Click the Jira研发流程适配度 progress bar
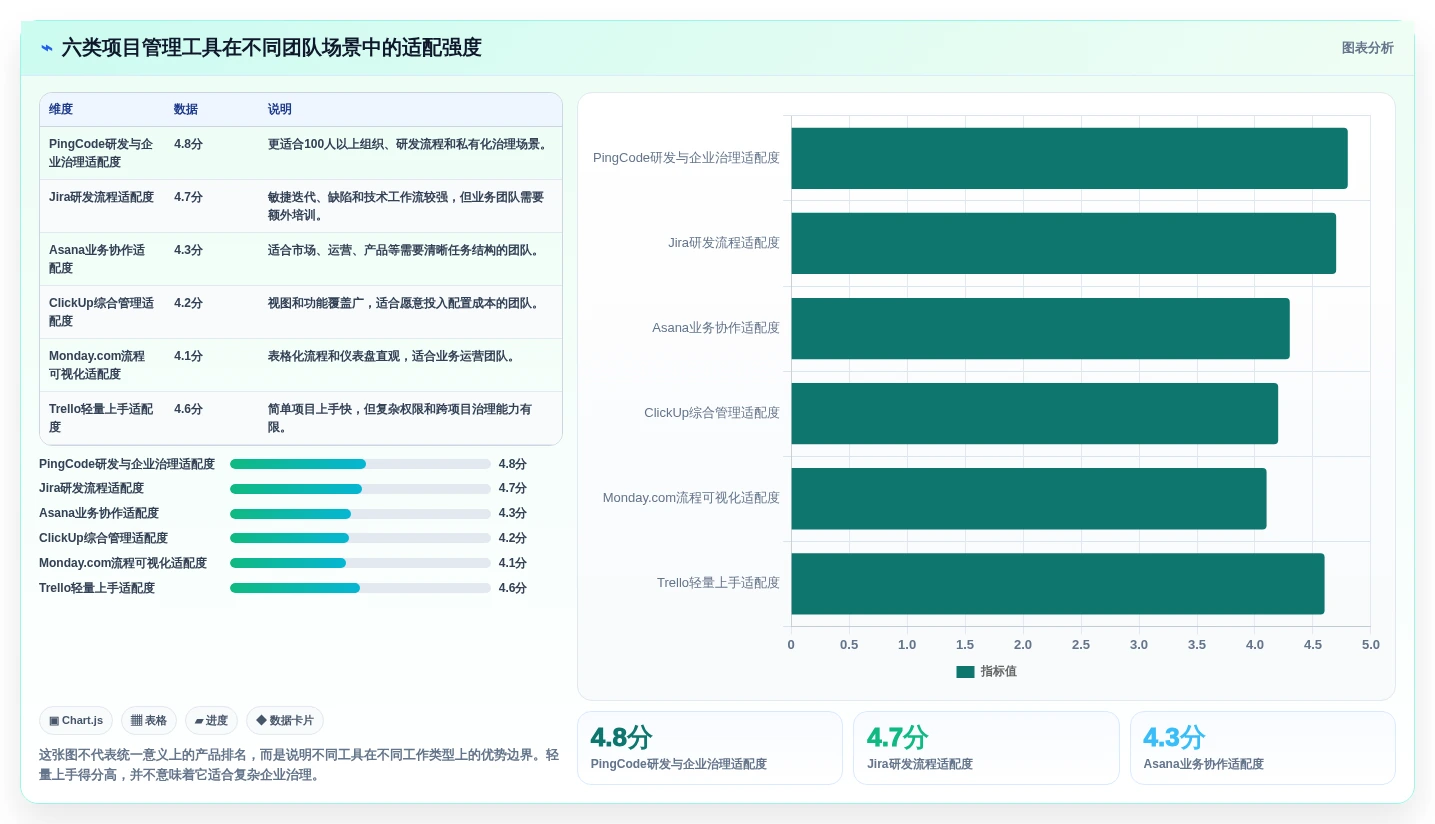The height and width of the screenshot is (824, 1435). pyautogui.click(x=360, y=489)
